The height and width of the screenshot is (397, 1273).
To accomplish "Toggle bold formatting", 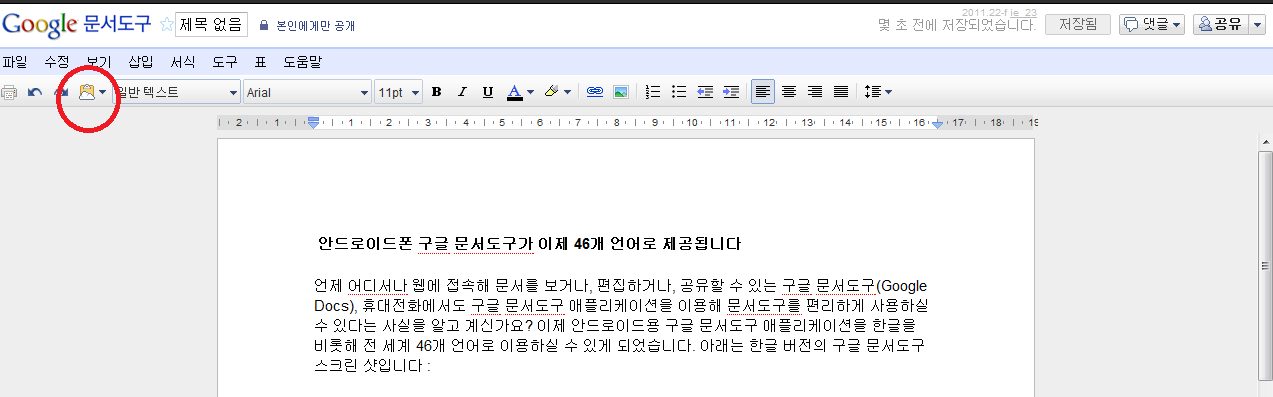I will pos(436,92).
